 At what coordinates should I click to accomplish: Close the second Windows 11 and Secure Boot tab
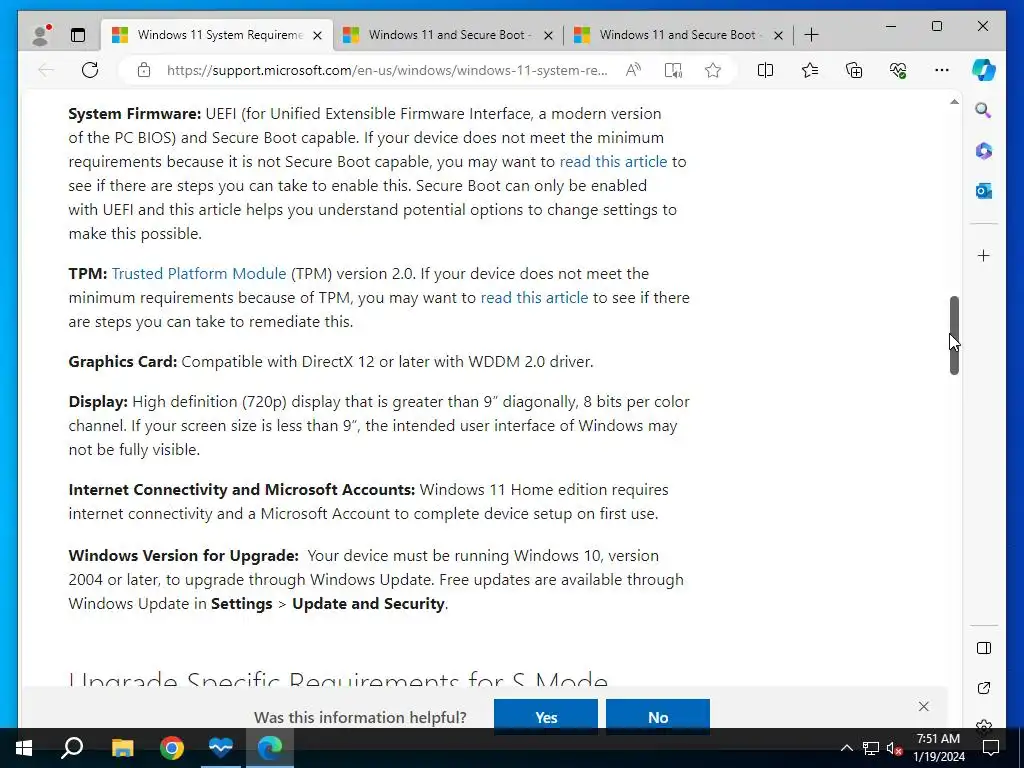549,35
